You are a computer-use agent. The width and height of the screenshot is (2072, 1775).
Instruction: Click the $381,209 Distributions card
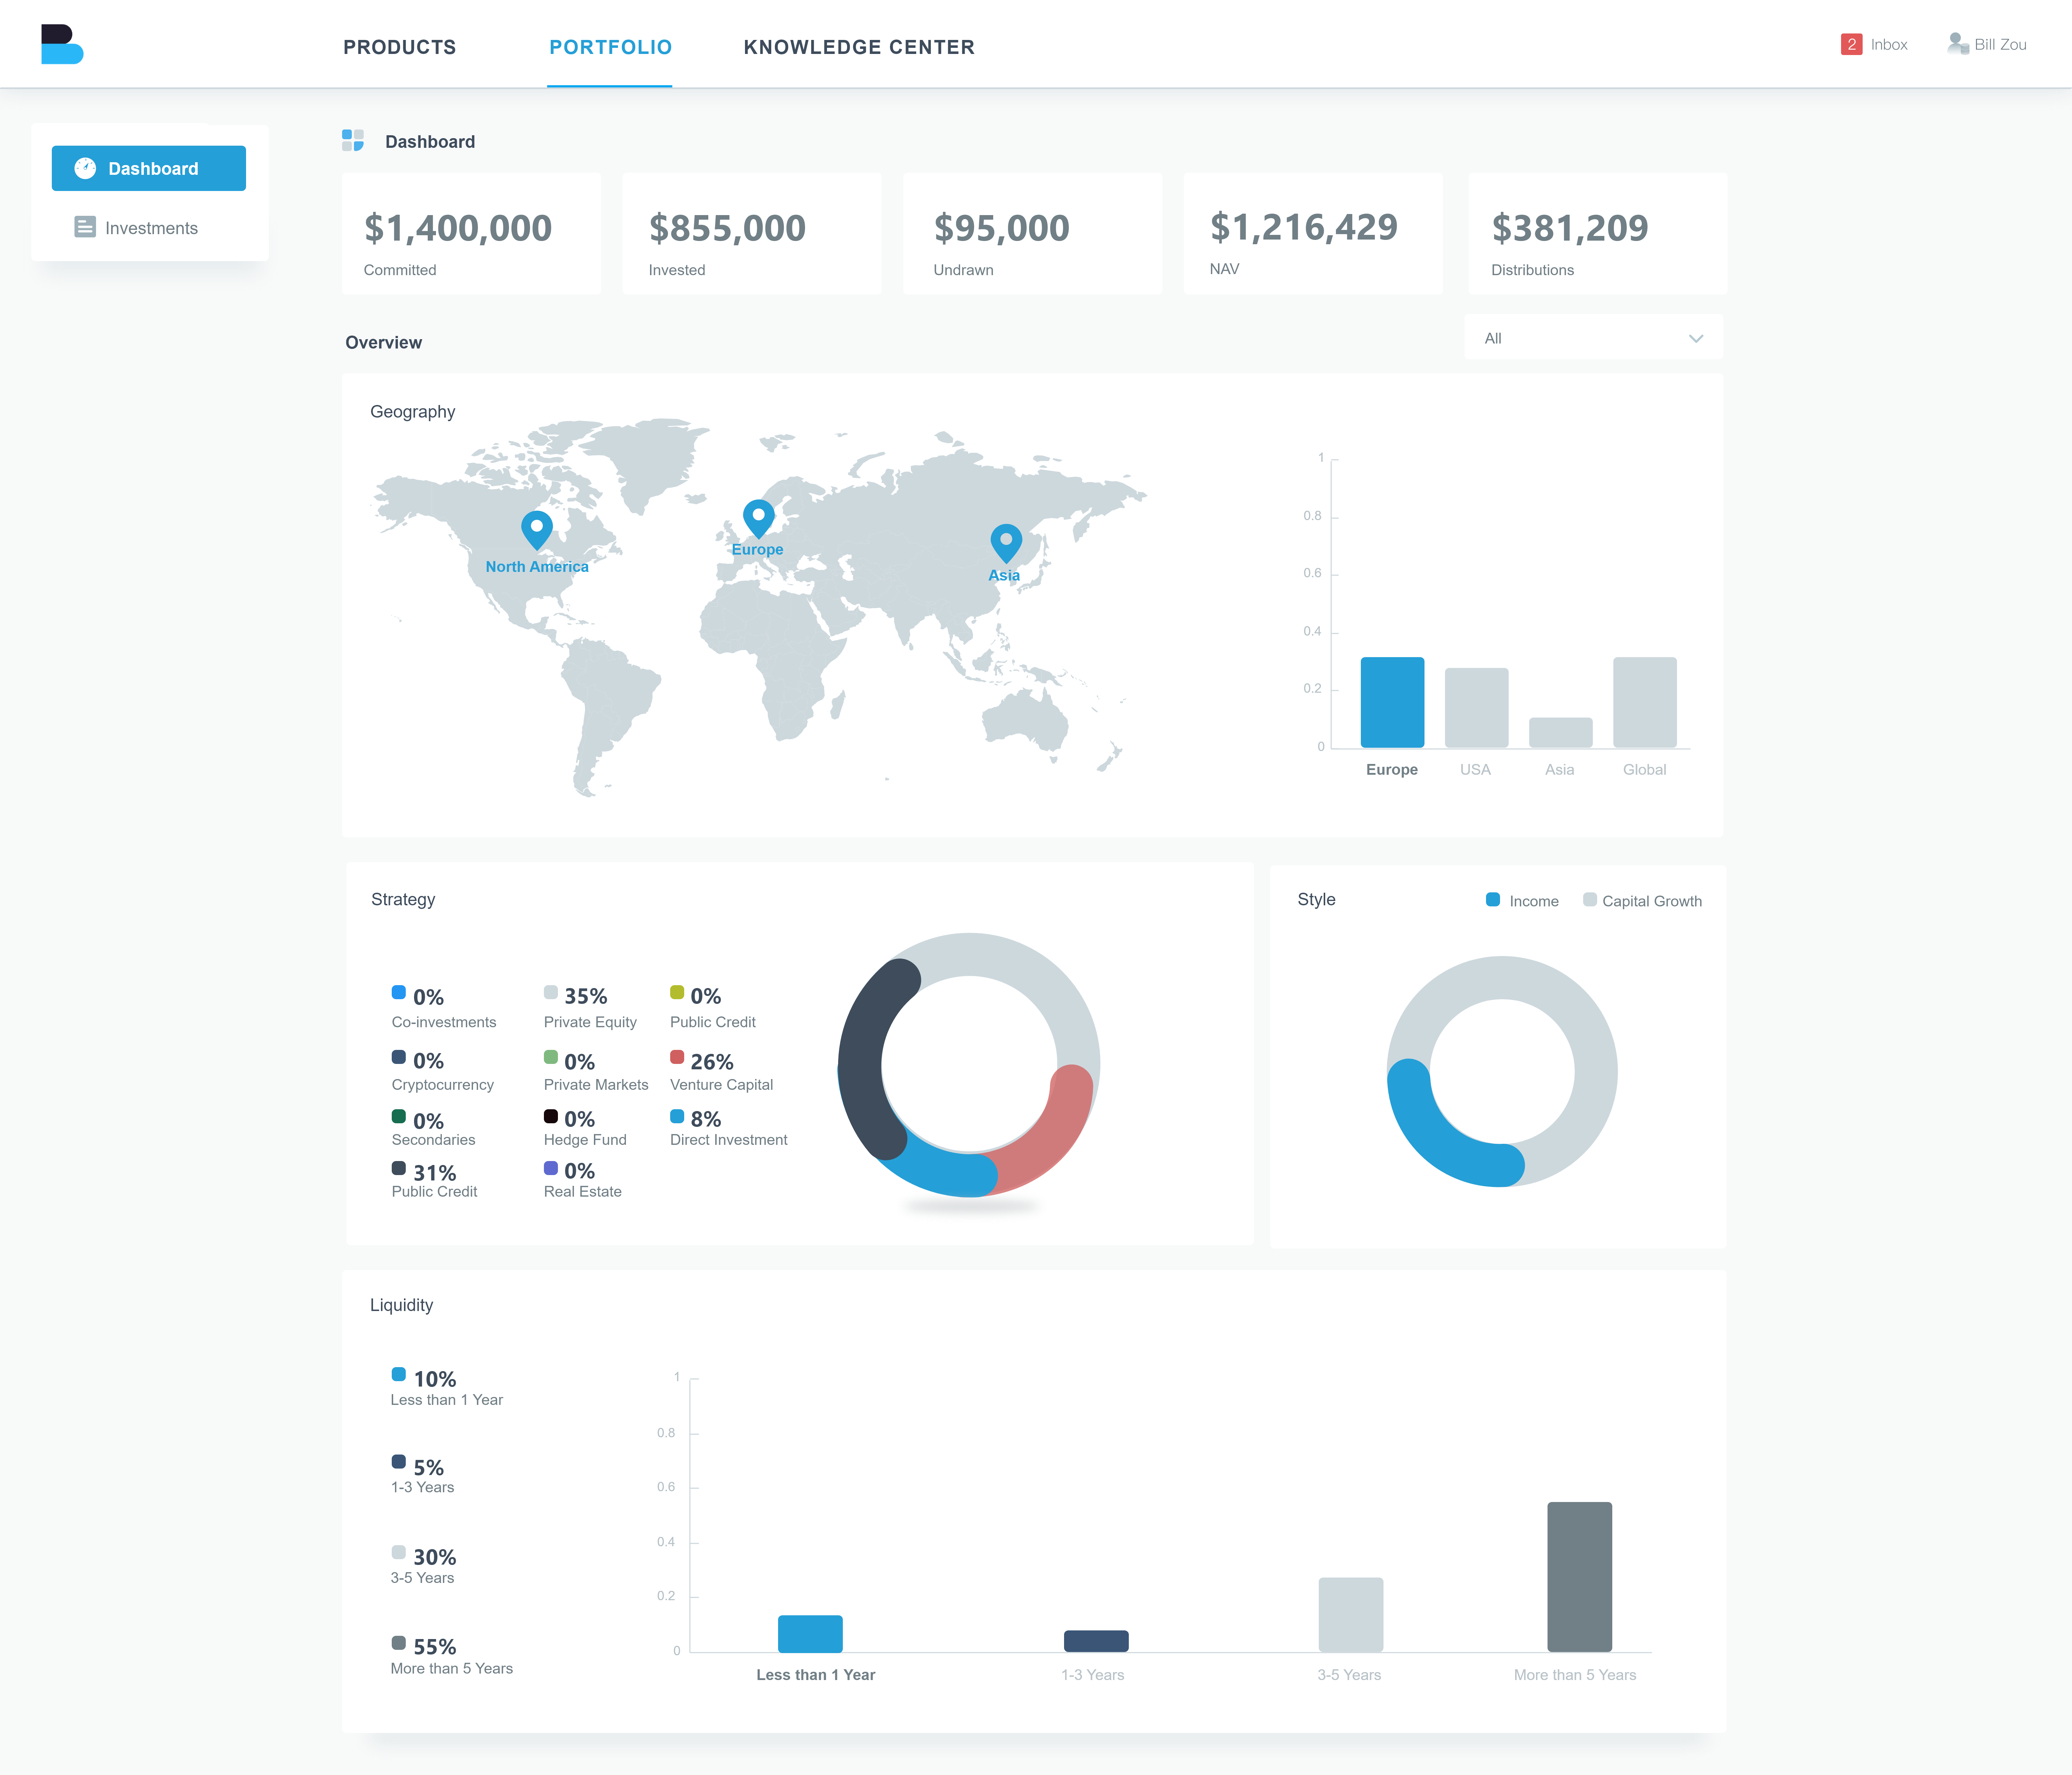click(x=1598, y=234)
